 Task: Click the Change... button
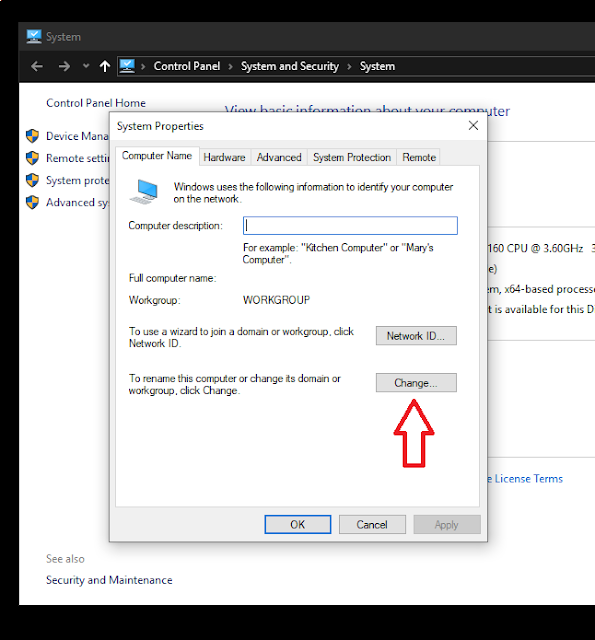pos(416,383)
